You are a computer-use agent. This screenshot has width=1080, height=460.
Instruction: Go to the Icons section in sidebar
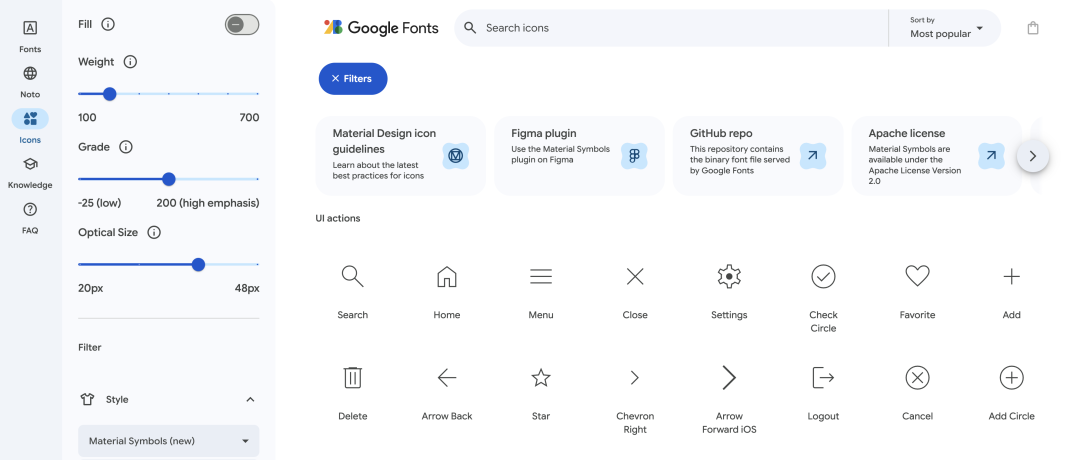(30, 127)
